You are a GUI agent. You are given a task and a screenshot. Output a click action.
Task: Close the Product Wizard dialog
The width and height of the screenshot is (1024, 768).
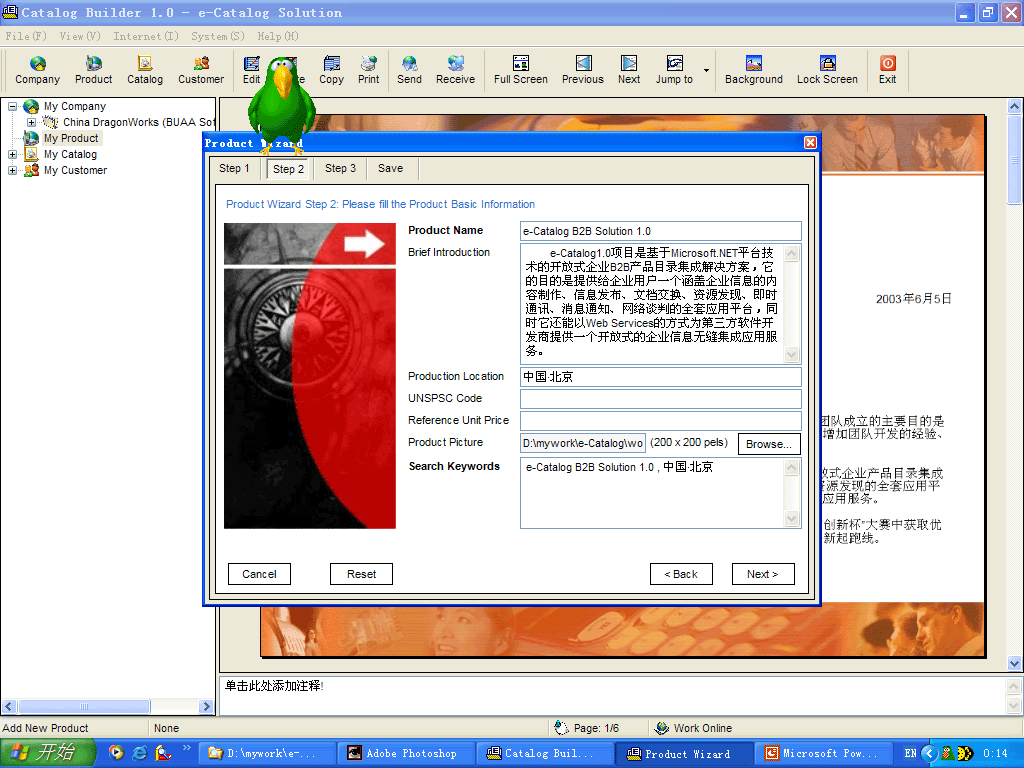(810, 142)
